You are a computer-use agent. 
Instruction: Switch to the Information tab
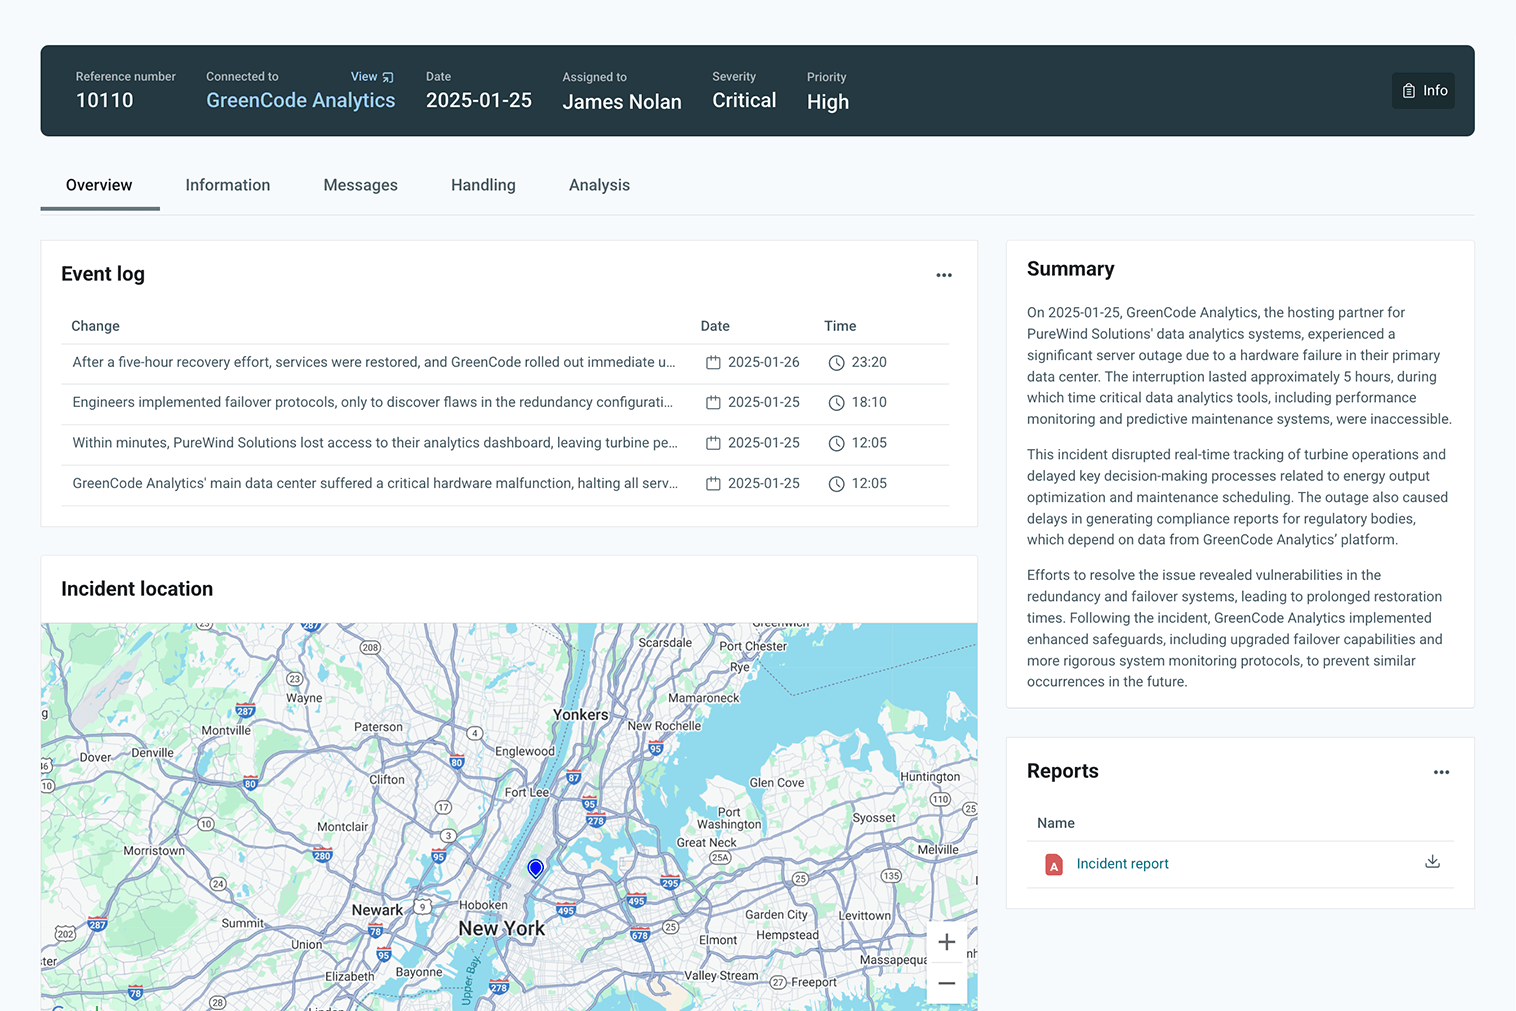(227, 185)
